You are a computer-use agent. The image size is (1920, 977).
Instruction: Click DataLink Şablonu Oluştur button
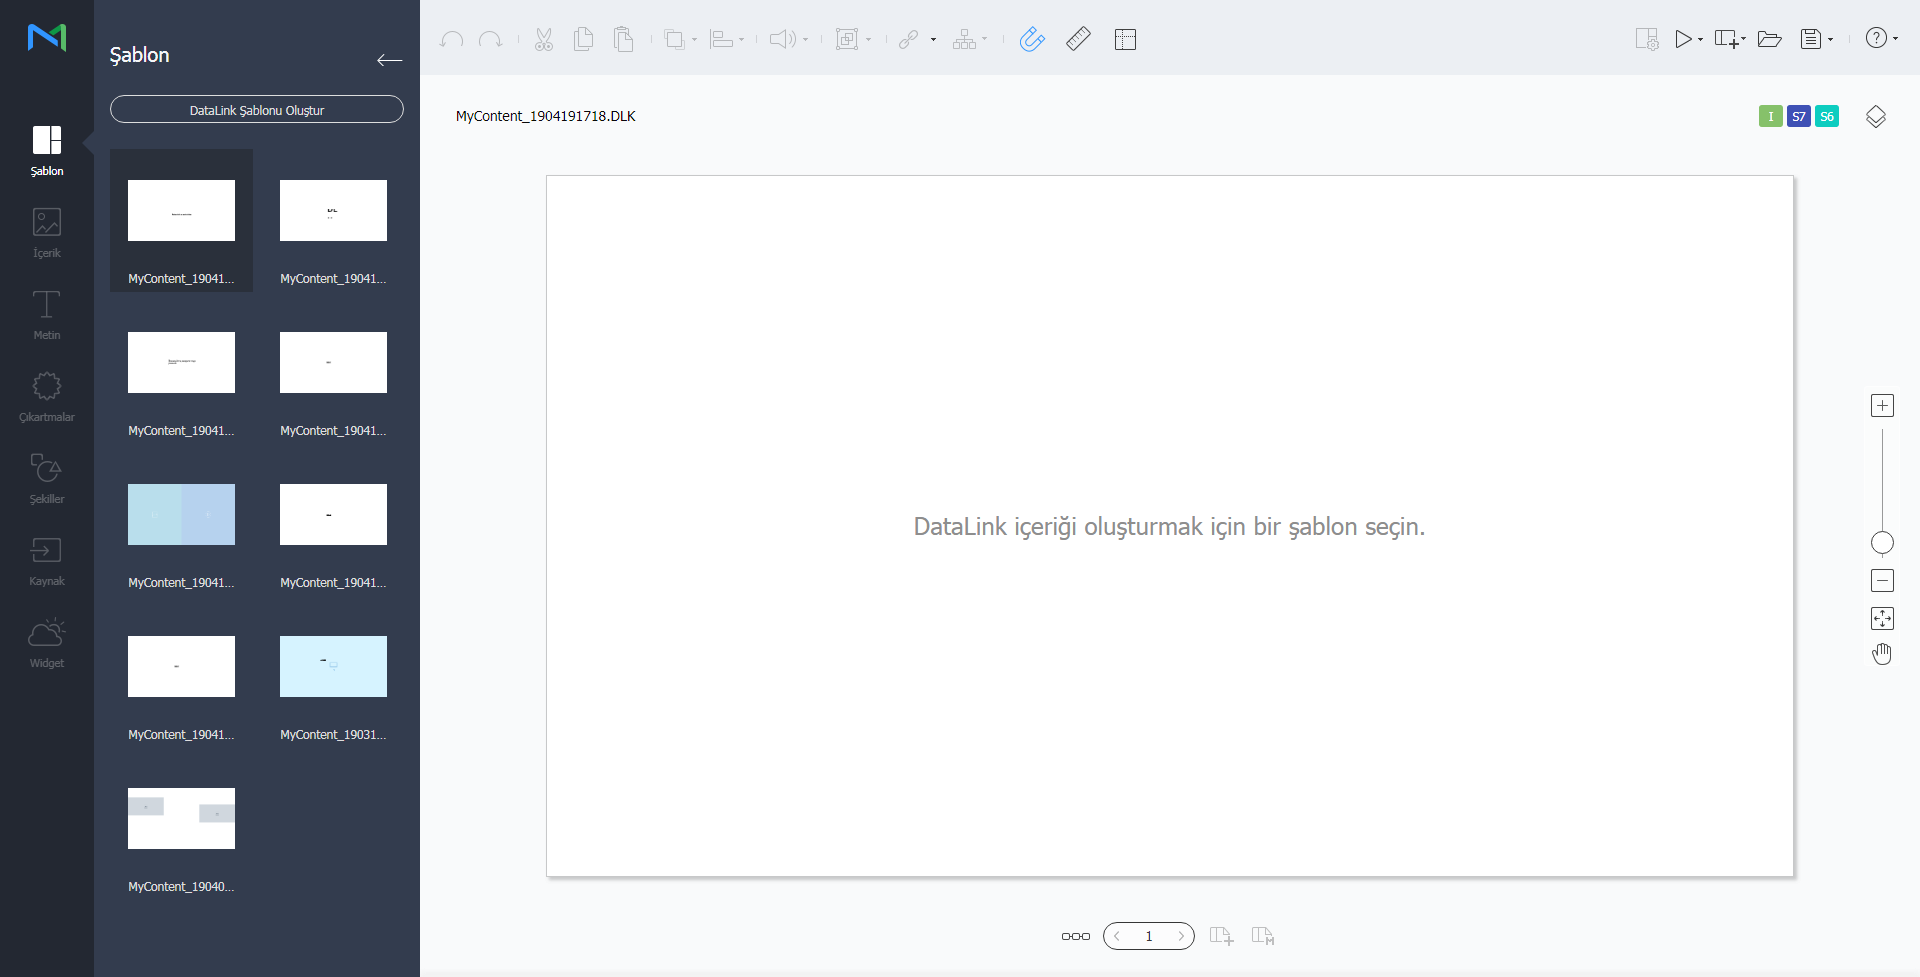pos(257,110)
